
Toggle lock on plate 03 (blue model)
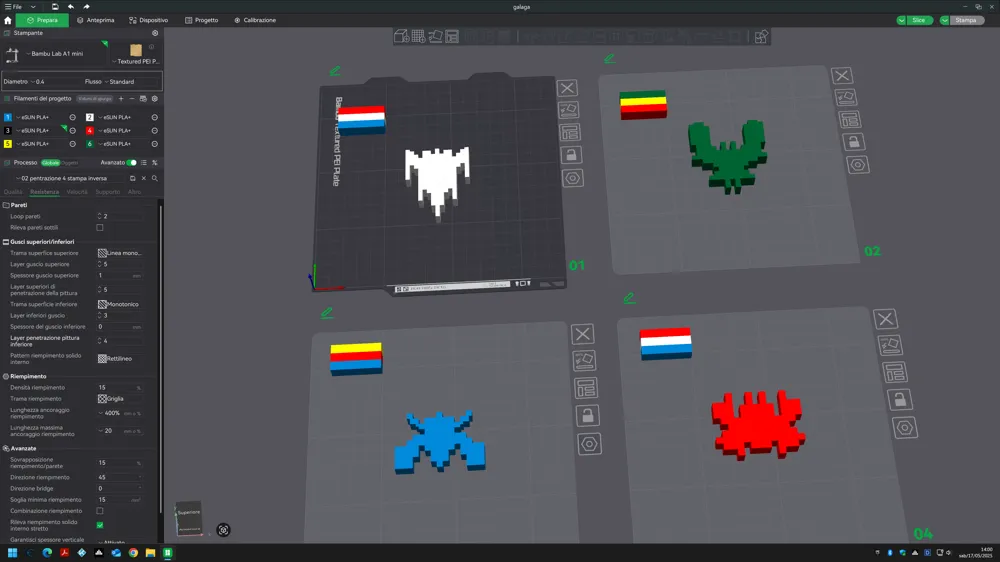[x=587, y=416]
